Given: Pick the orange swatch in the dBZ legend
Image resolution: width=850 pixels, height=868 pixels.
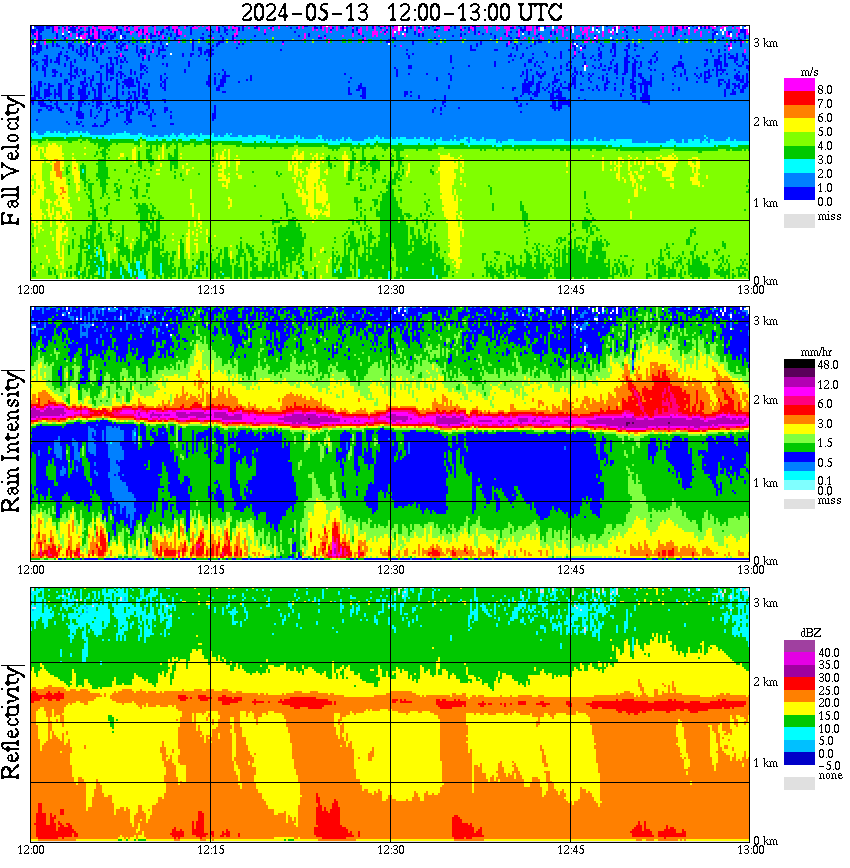Looking at the screenshot, I should click(x=799, y=696).
